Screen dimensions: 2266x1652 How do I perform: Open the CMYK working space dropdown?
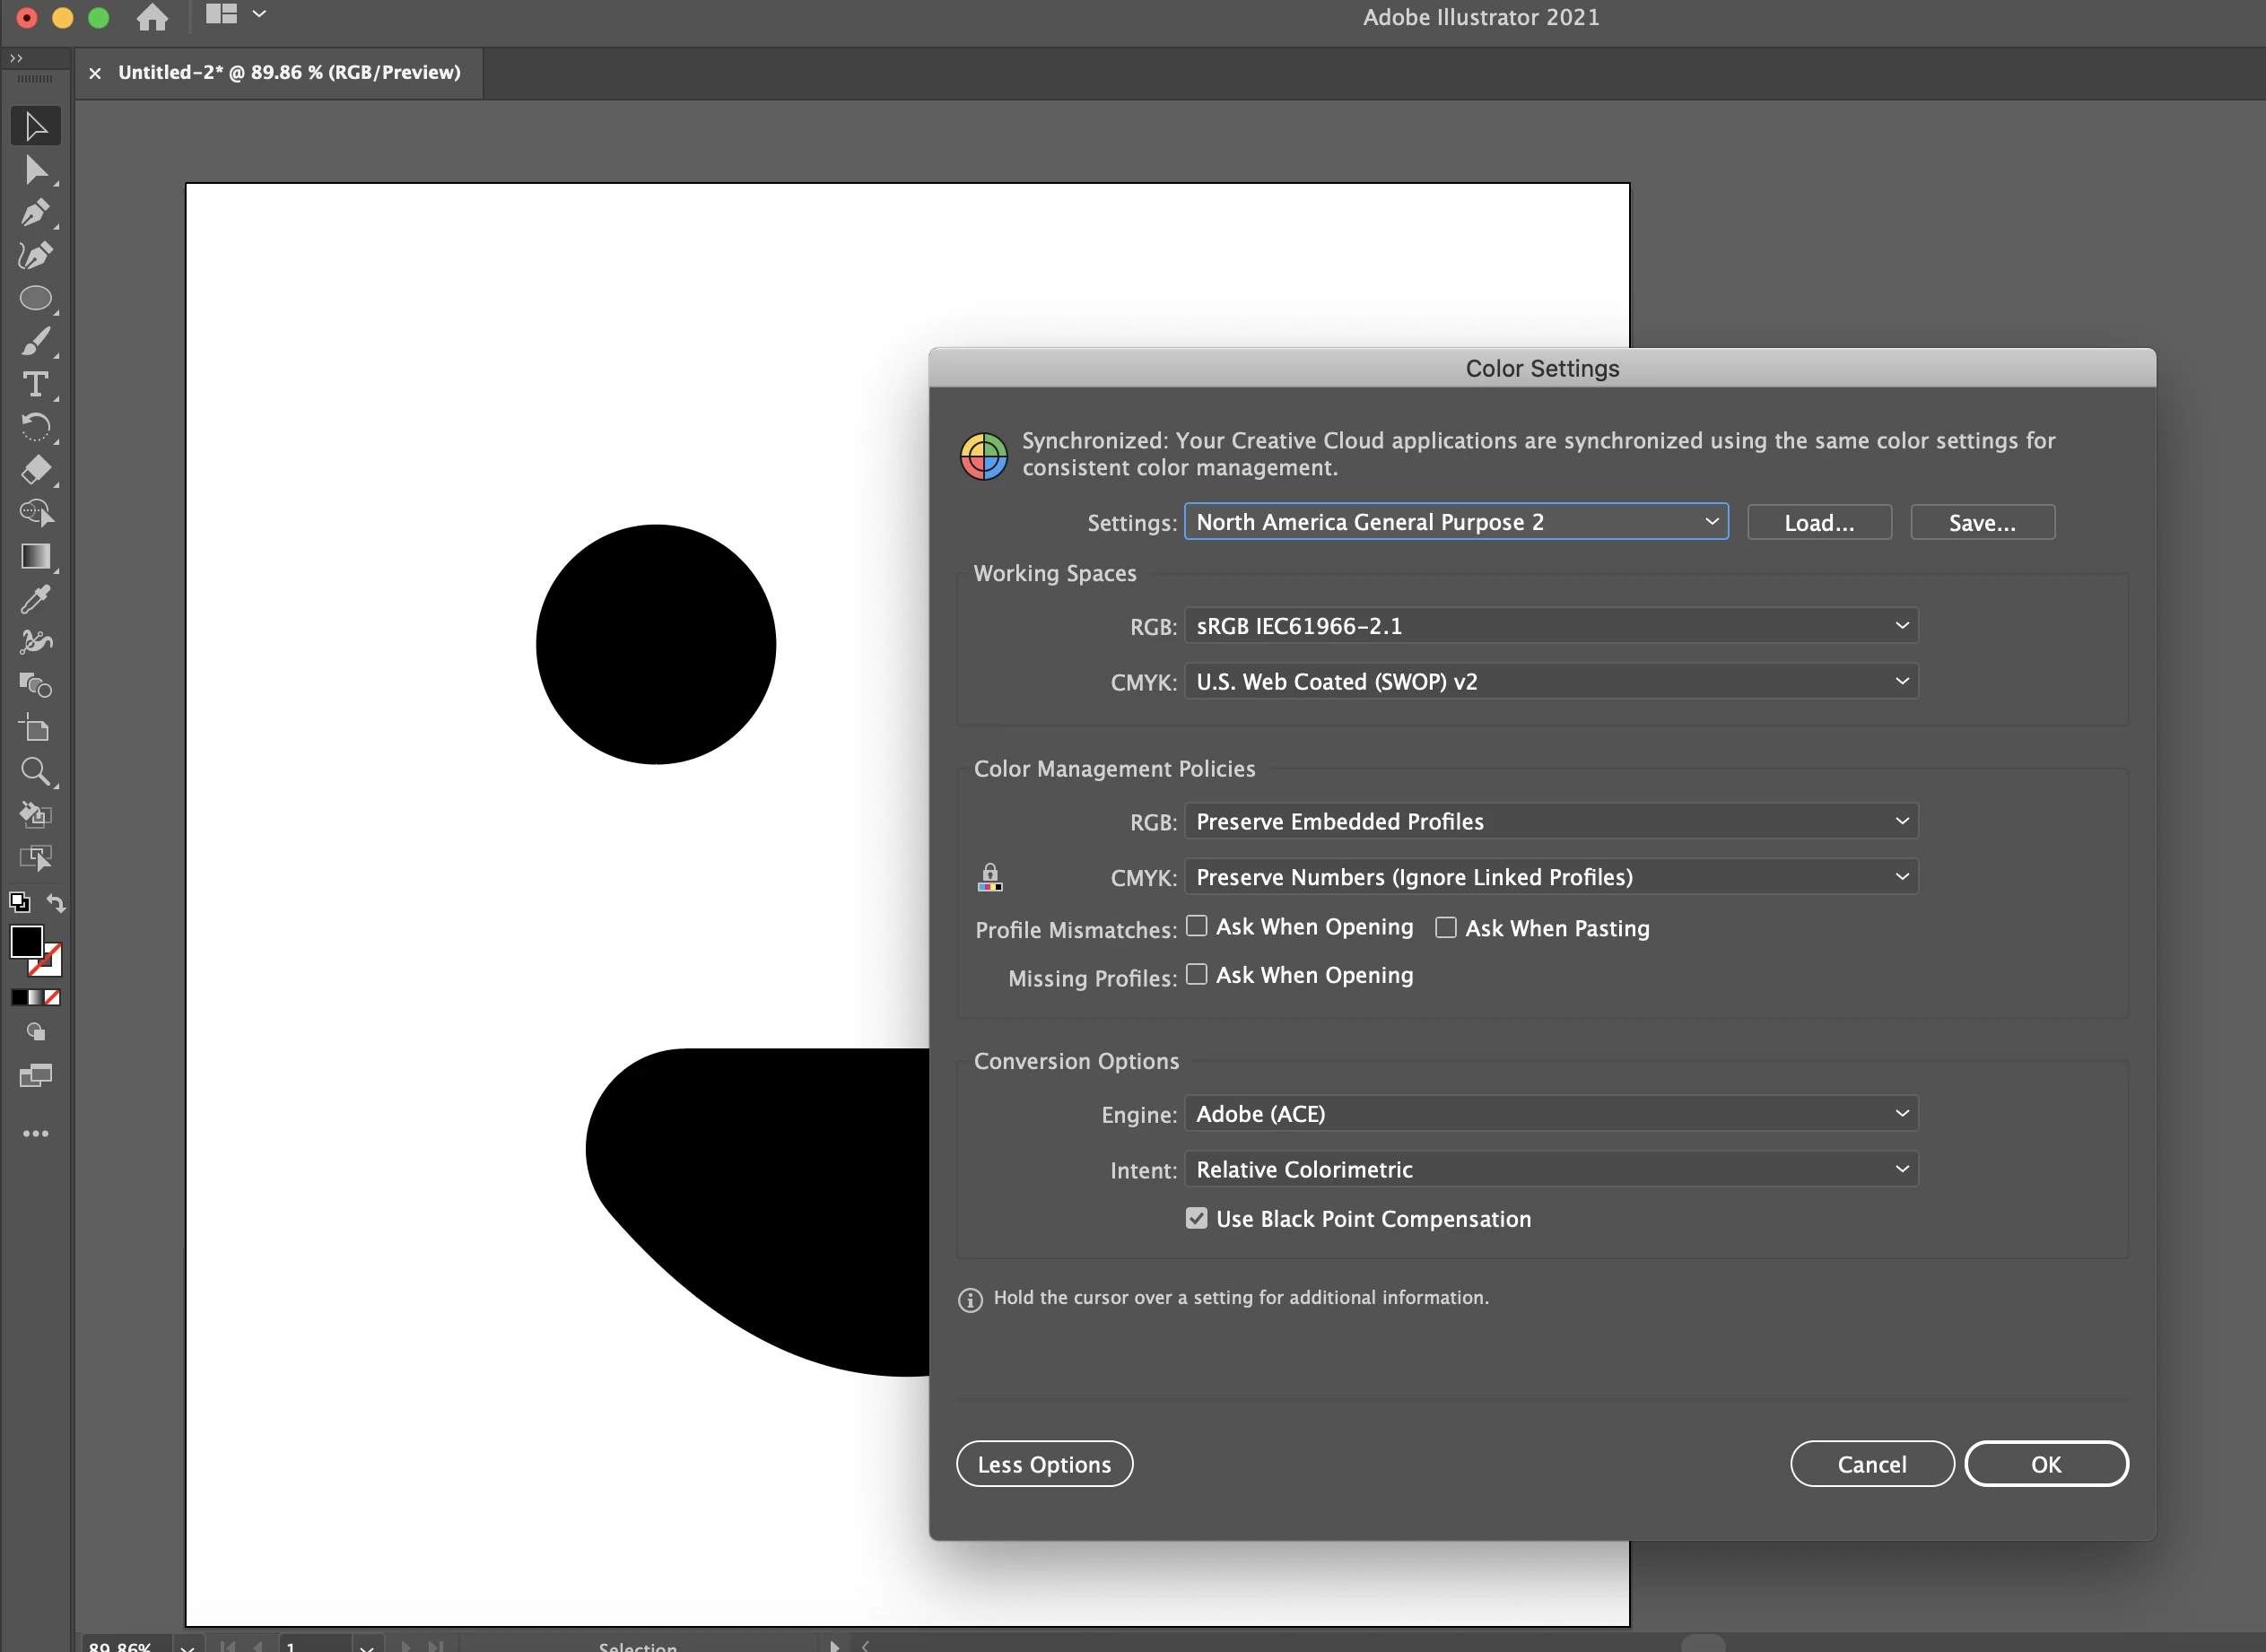[1550, 682]
